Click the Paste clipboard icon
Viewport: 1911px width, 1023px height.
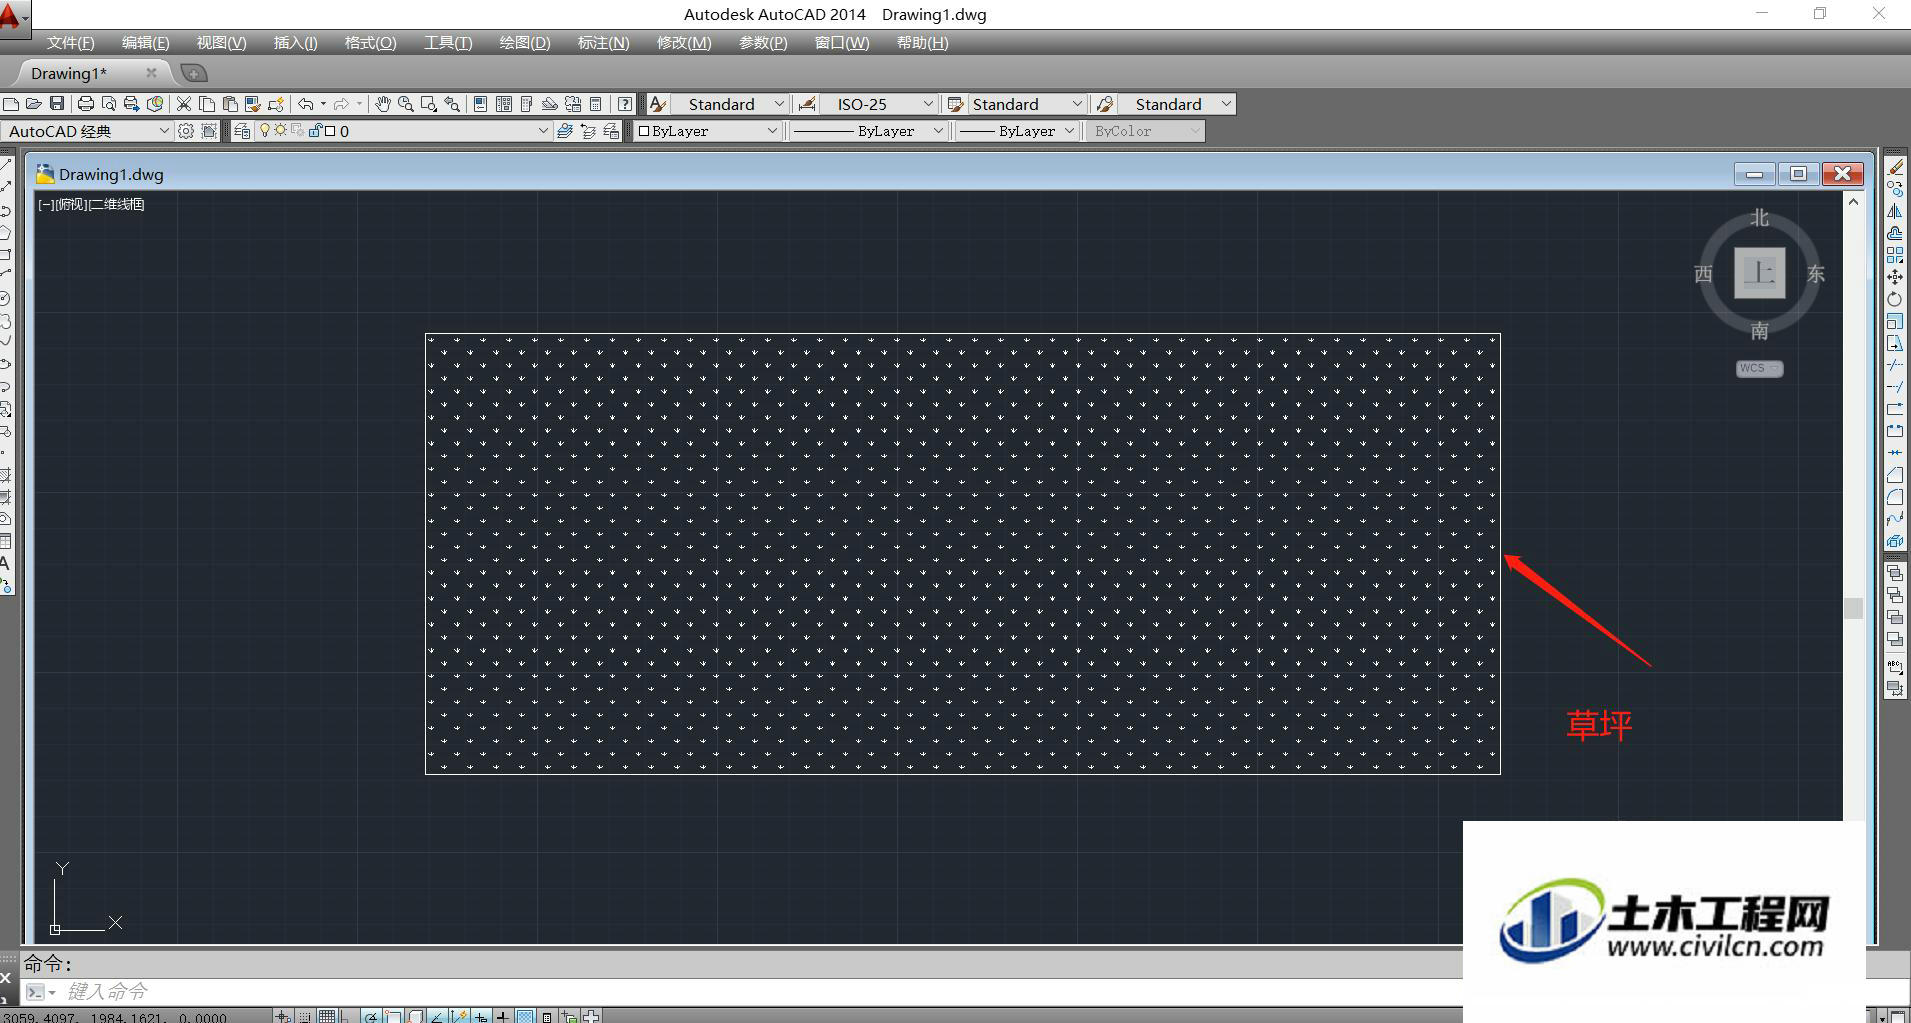[x=230, y=104]
